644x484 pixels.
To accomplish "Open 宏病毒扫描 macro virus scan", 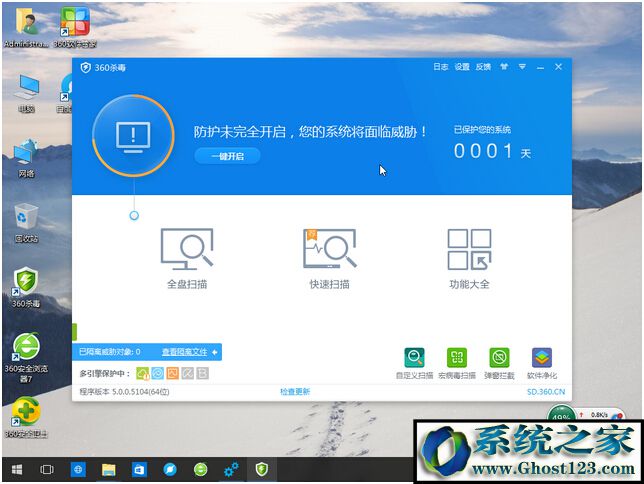I will tap(457, 363).
